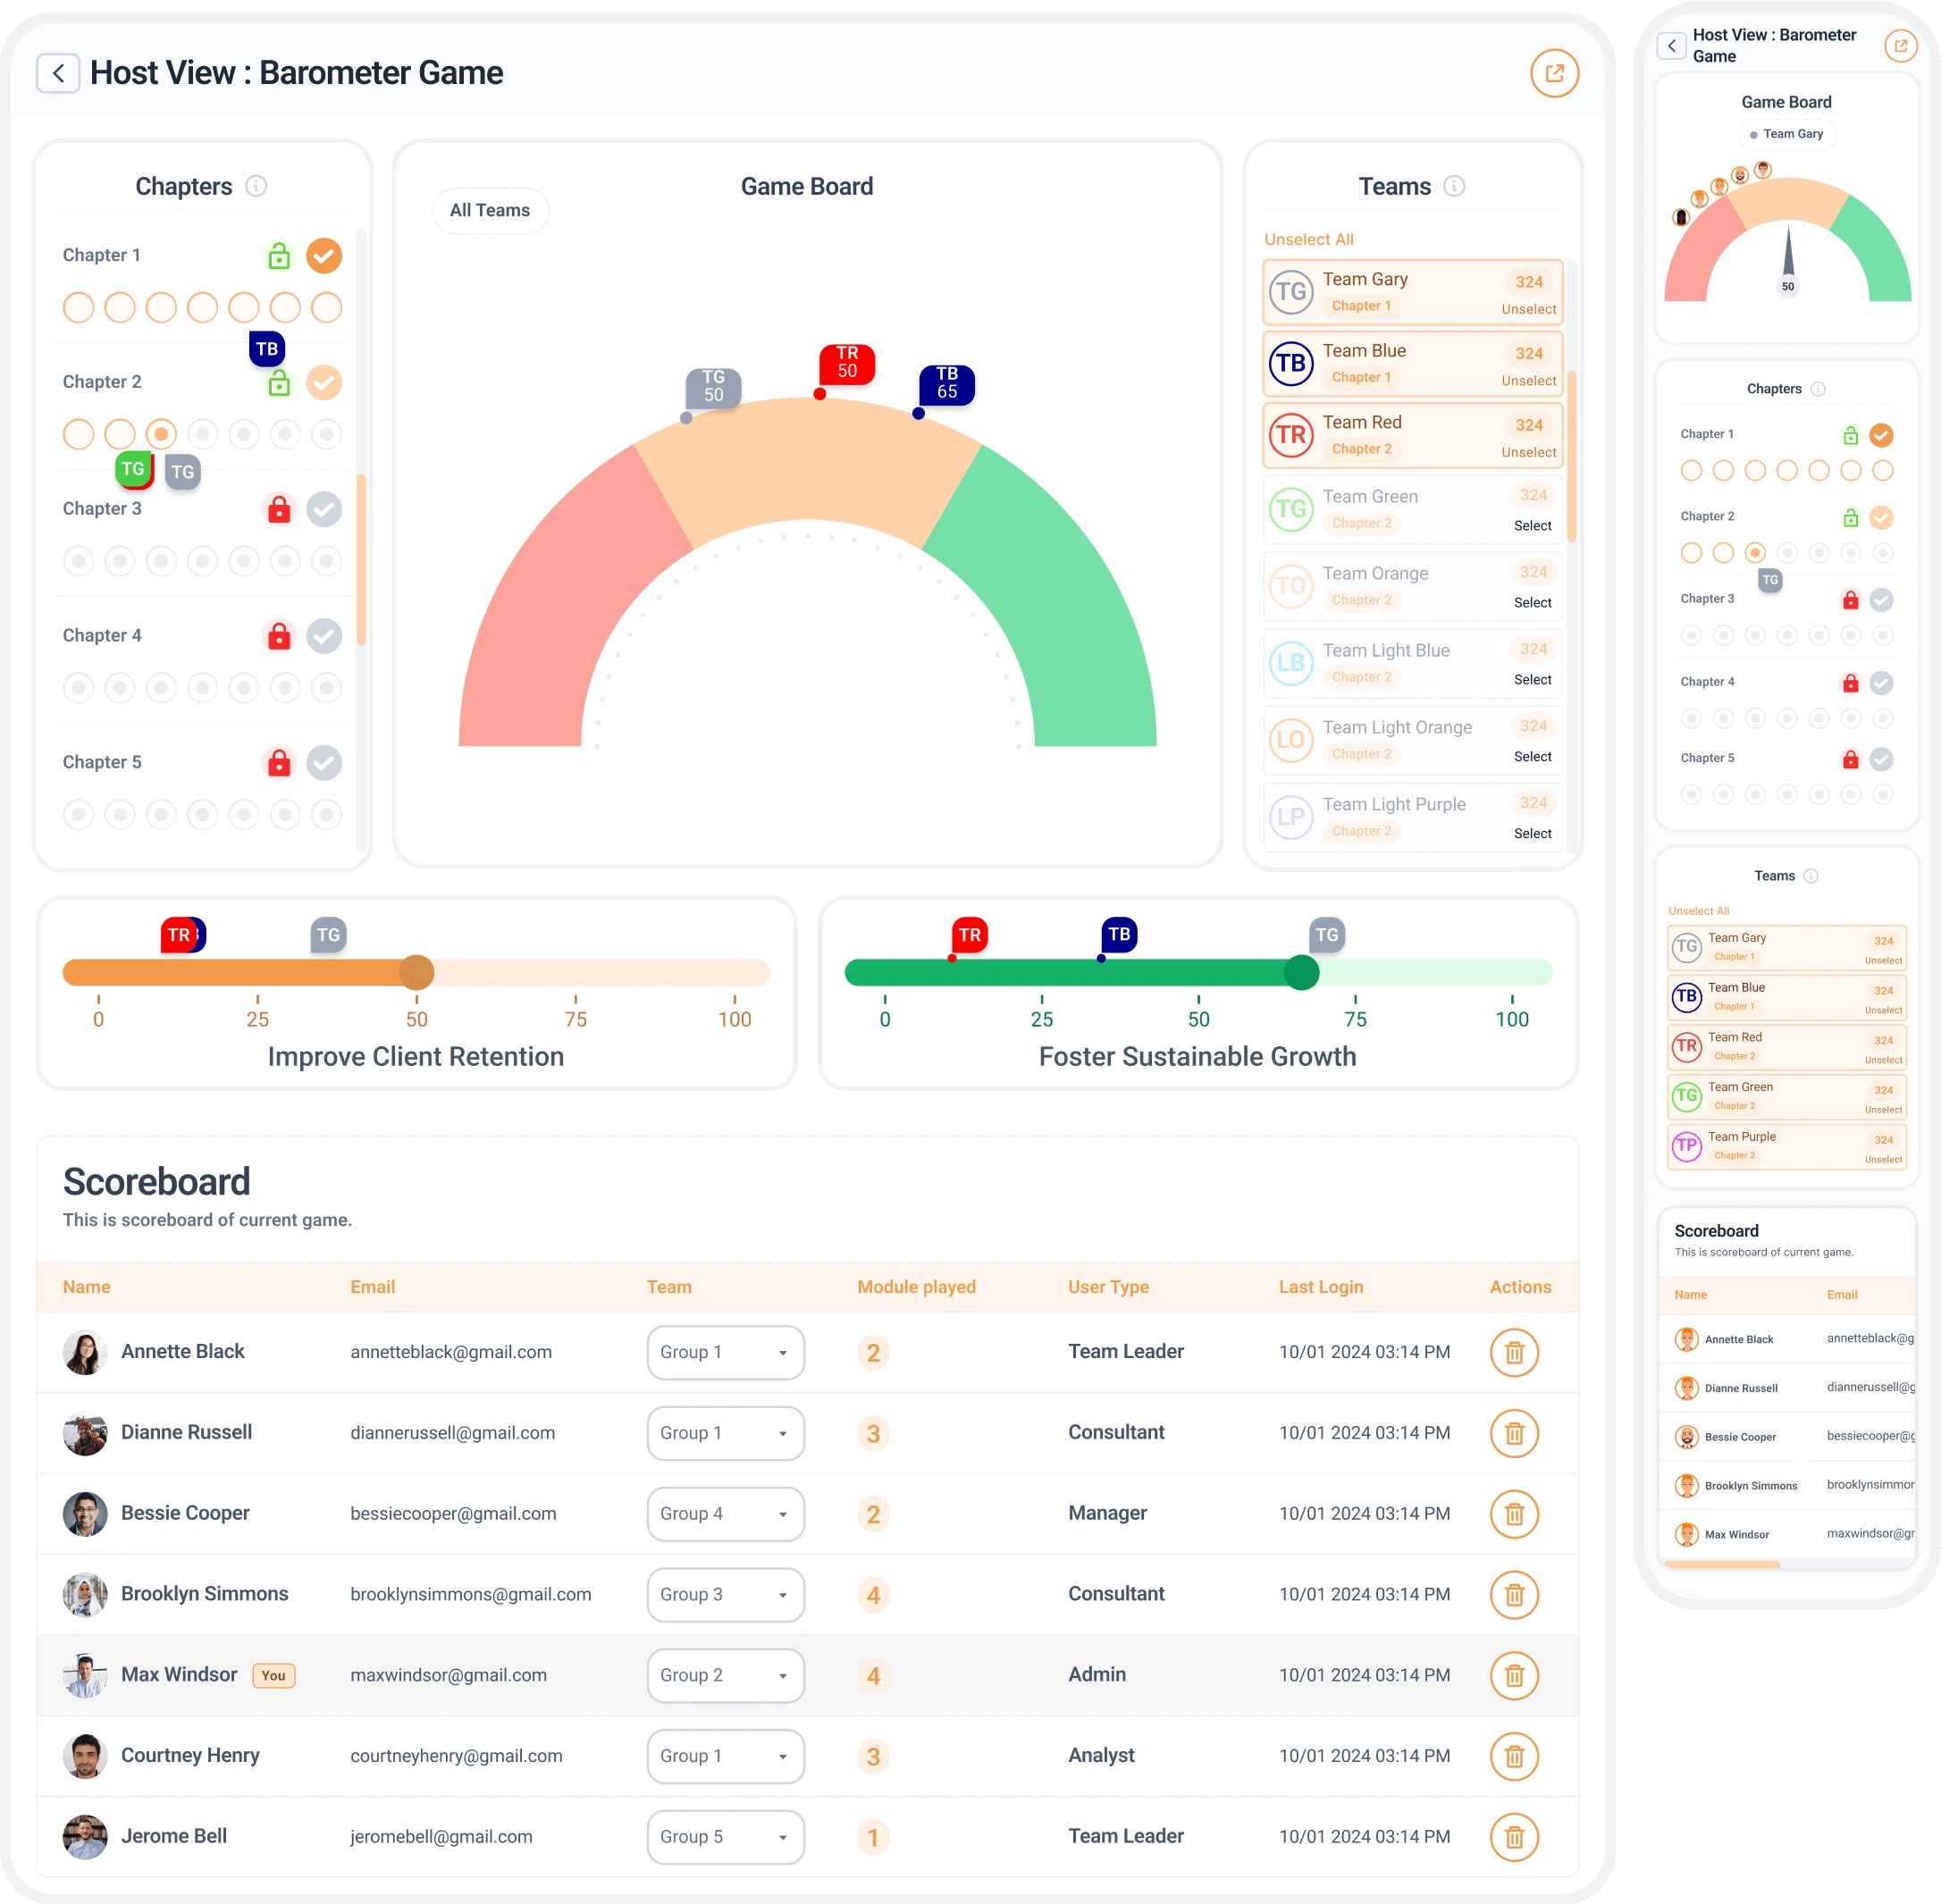The image size is (1941, 1904).
Task: Click the Foster Sustainable Growth slider handle
Action: (x=1301, y=972)
